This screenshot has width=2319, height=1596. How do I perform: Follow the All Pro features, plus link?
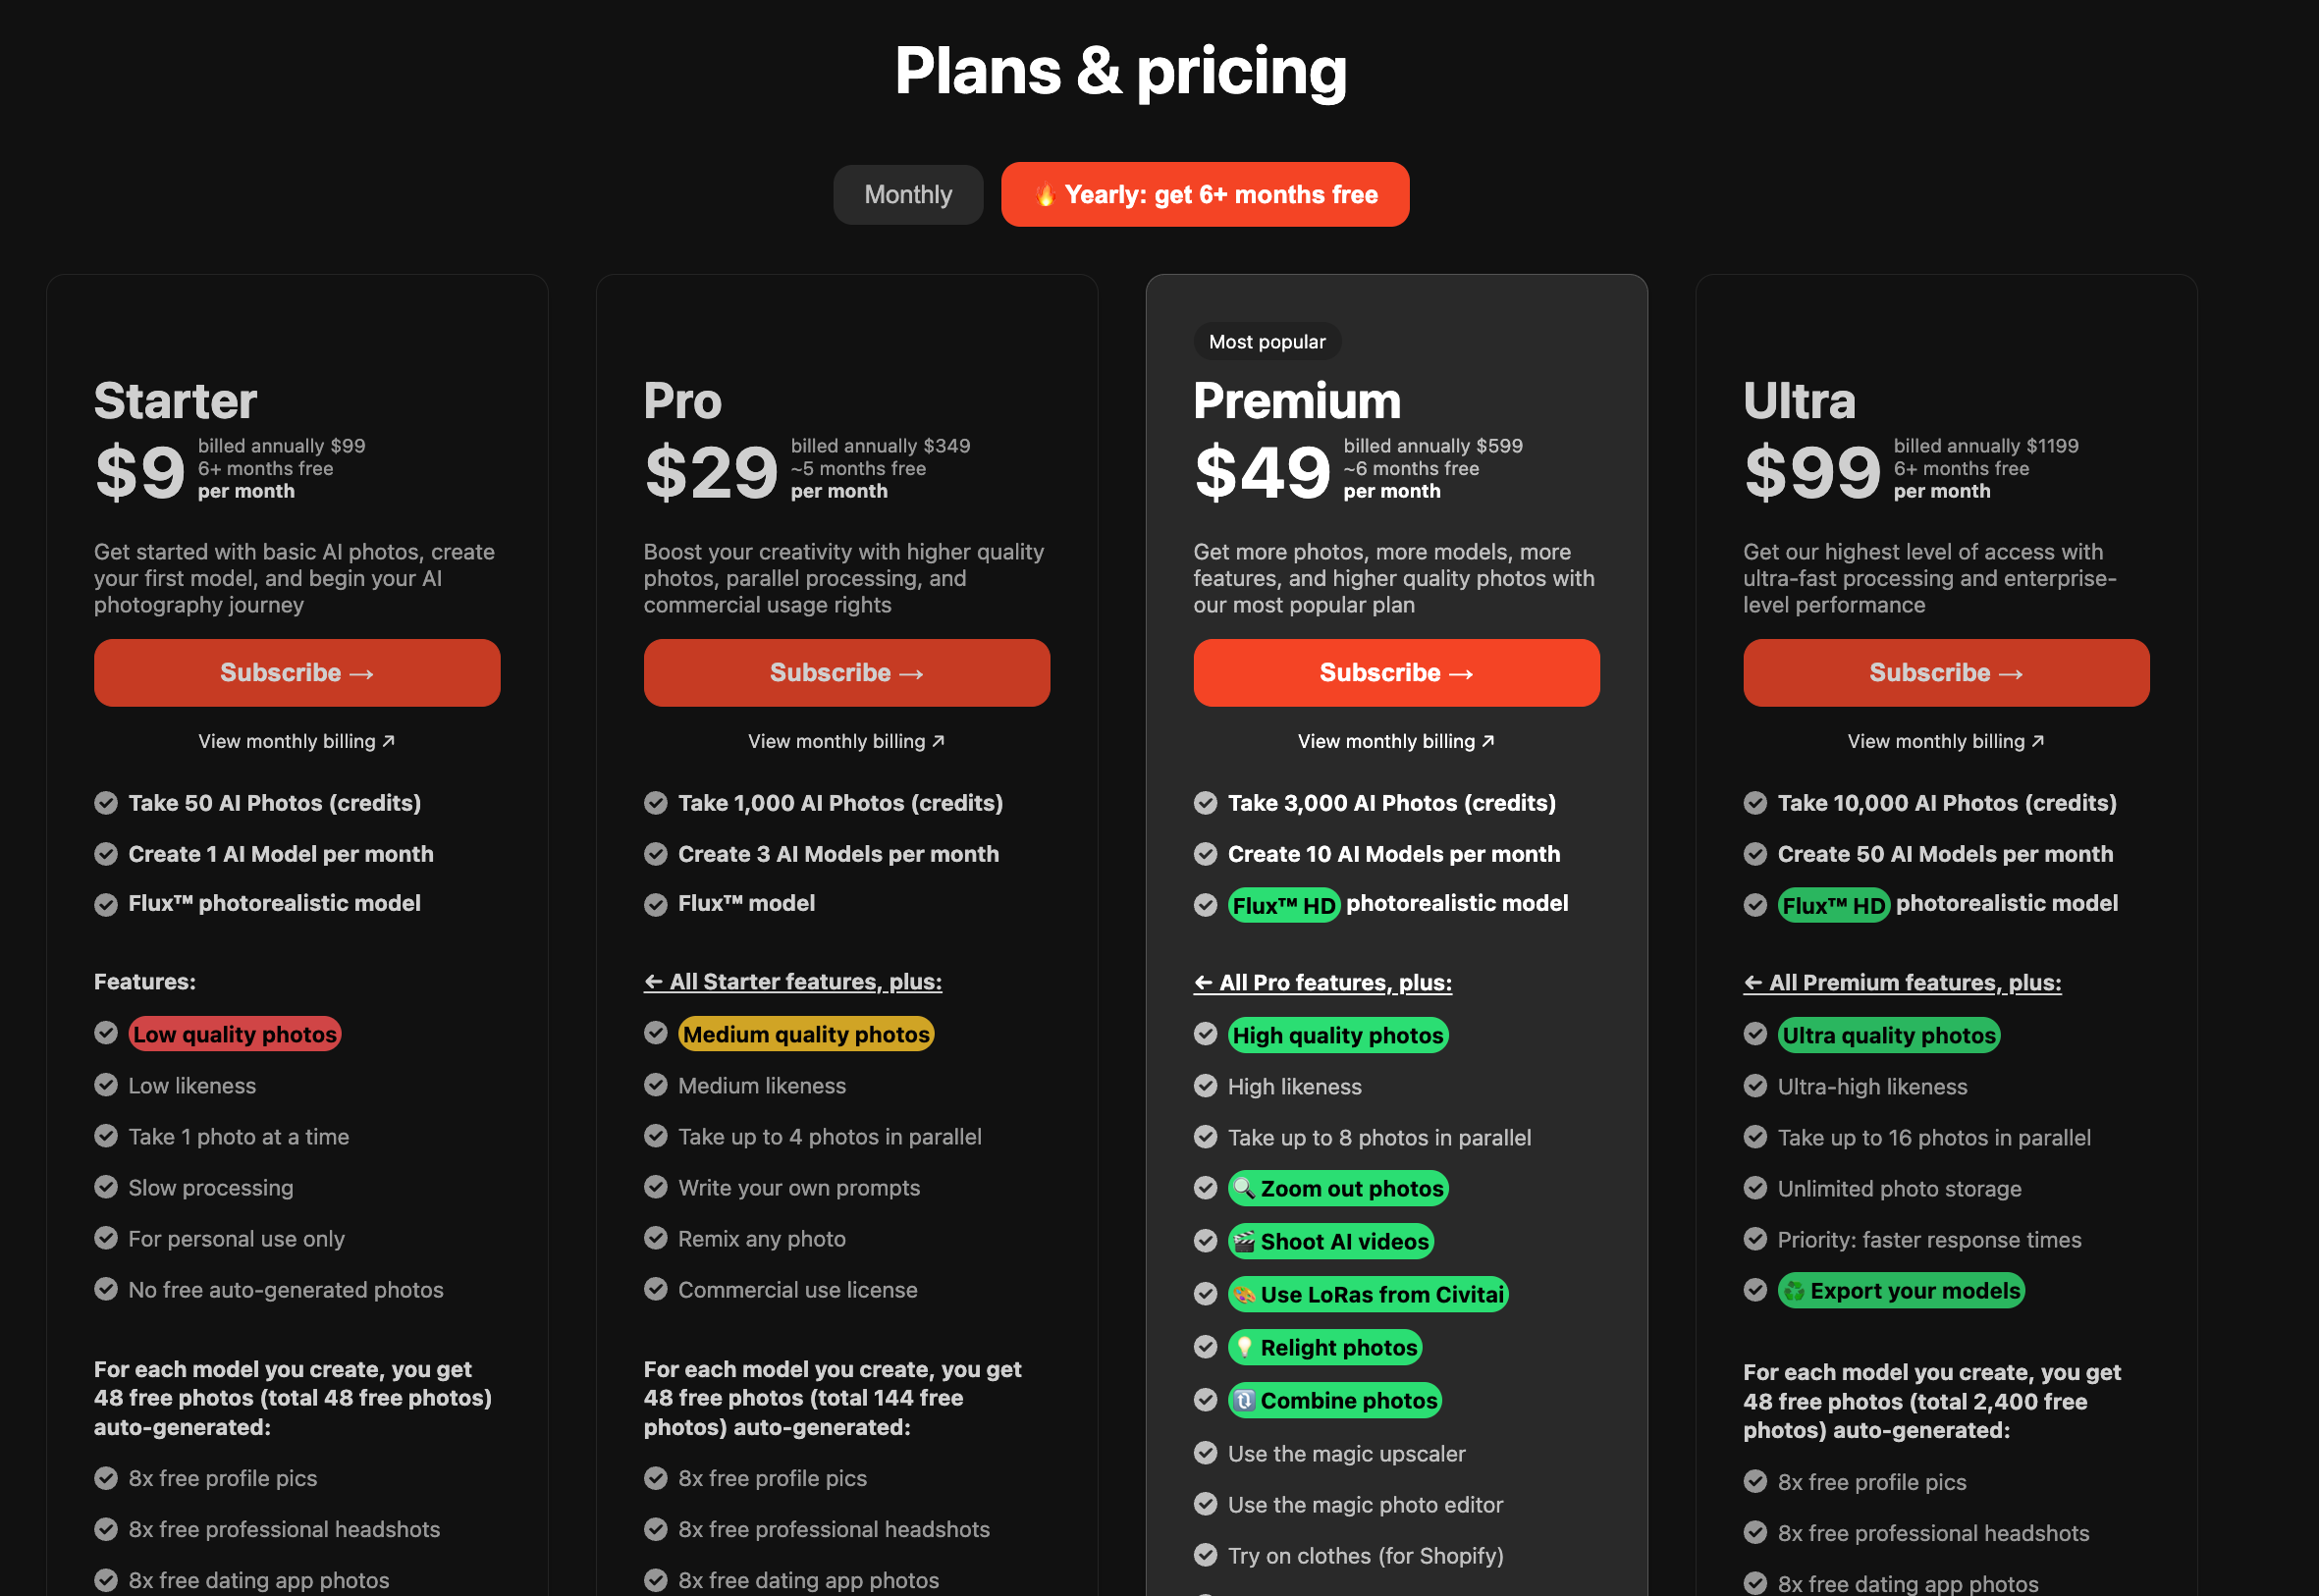1322,983
